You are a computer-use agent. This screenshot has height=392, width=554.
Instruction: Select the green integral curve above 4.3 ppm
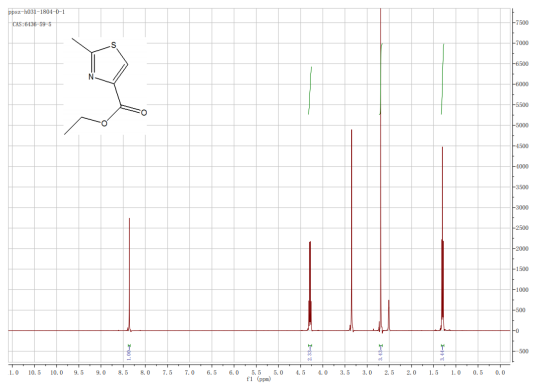310,90
